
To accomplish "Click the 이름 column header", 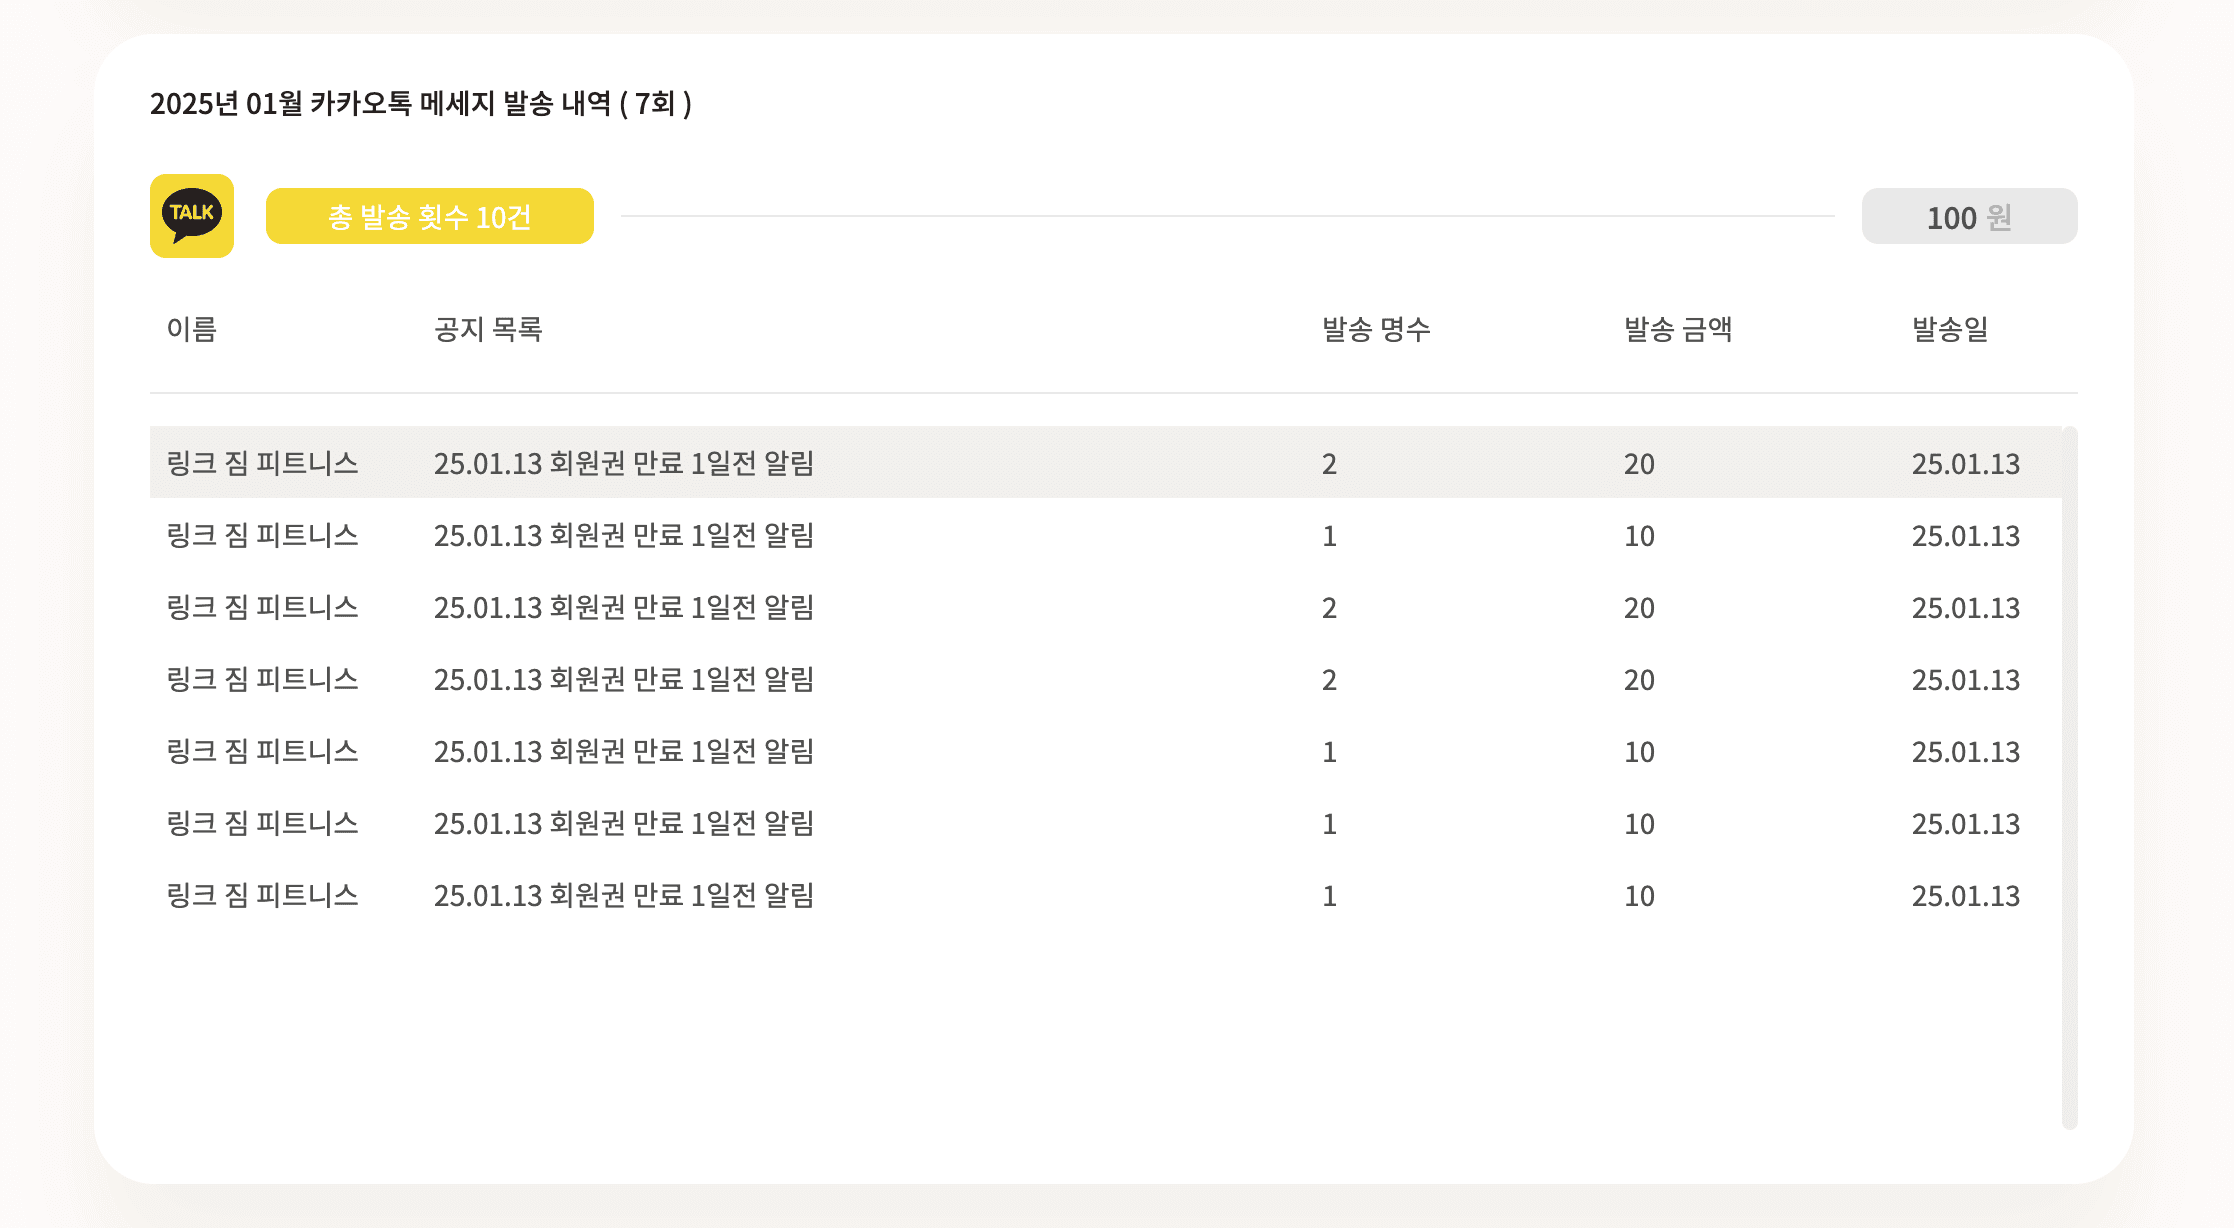I will (x=192, y=329).
